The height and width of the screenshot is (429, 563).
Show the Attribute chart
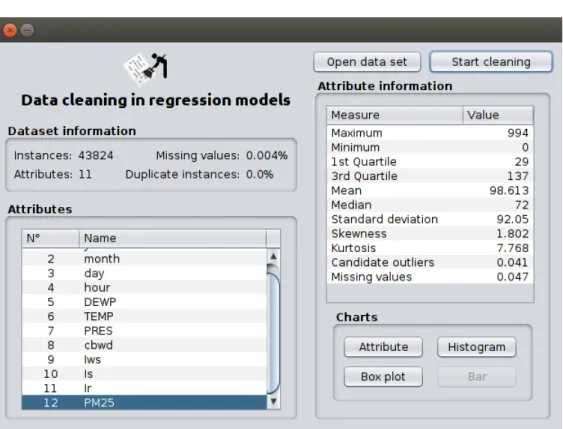click(383, 347)
